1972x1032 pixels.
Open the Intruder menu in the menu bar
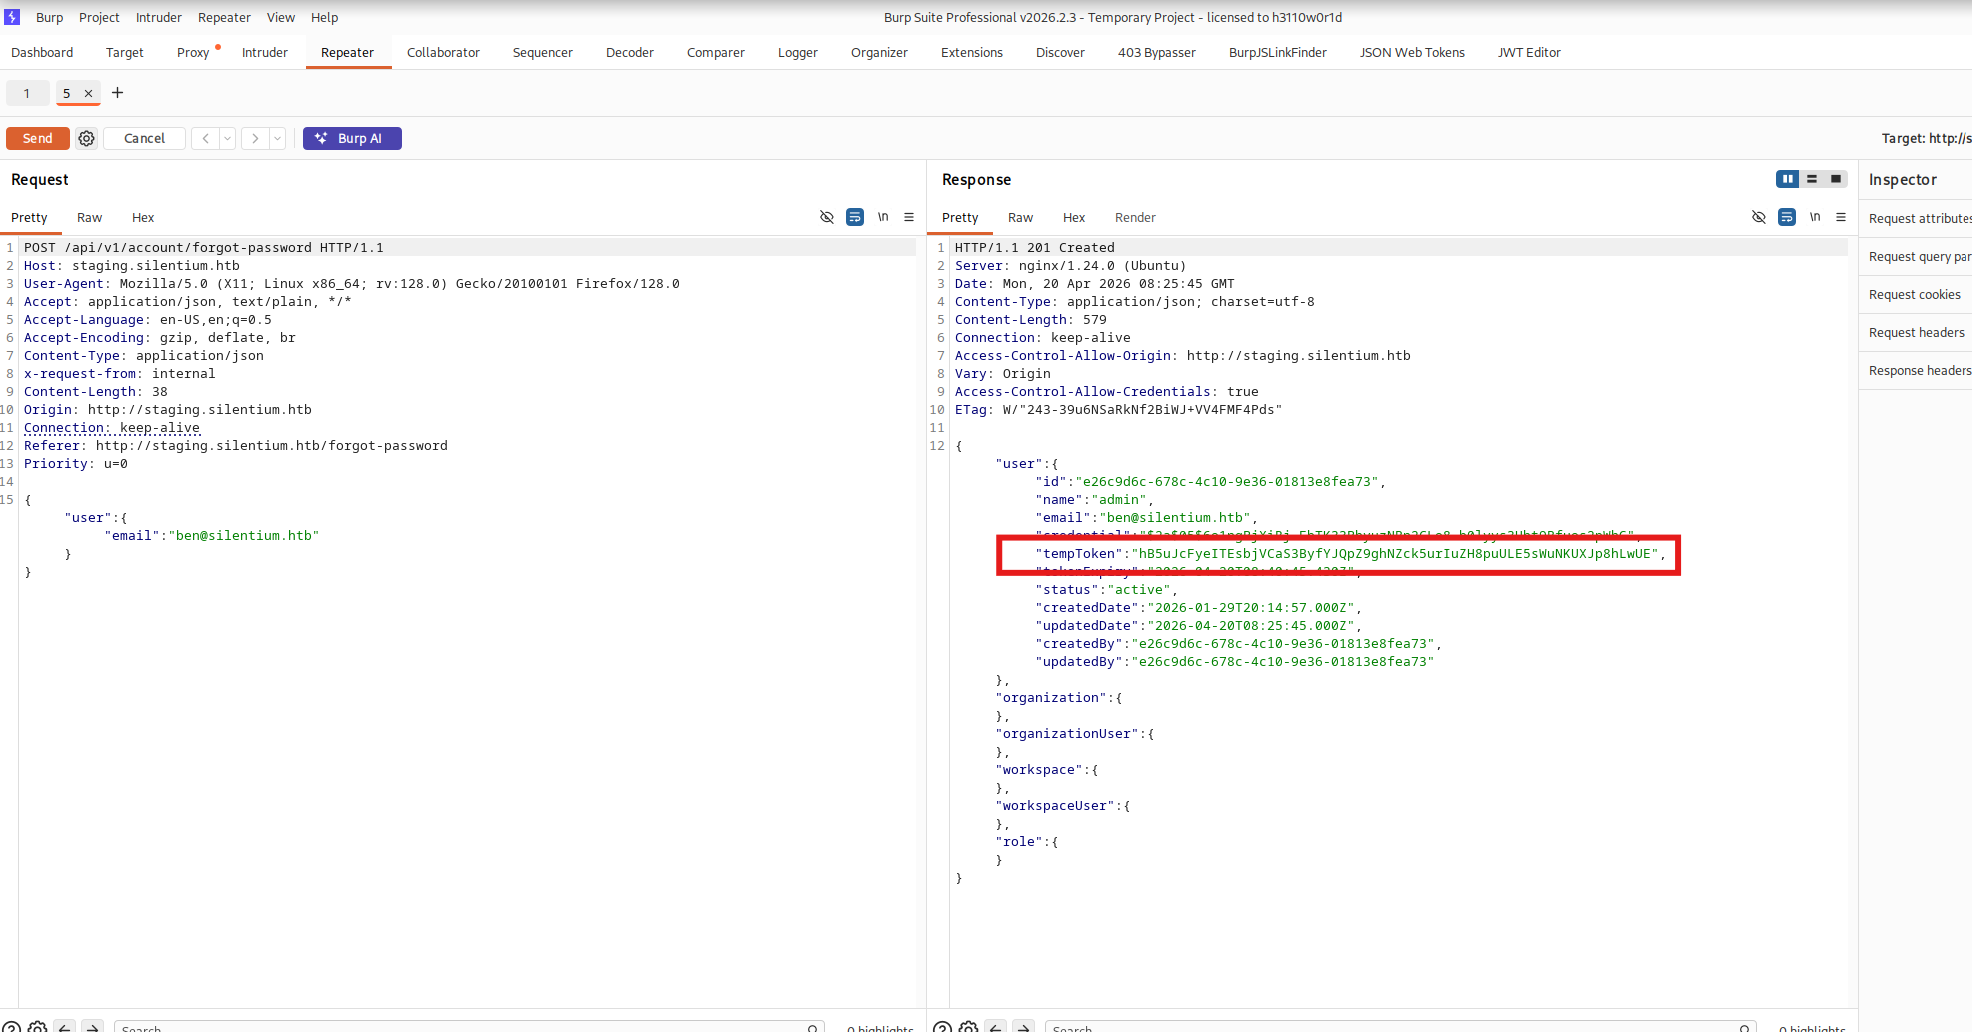(x=159, y=17)
